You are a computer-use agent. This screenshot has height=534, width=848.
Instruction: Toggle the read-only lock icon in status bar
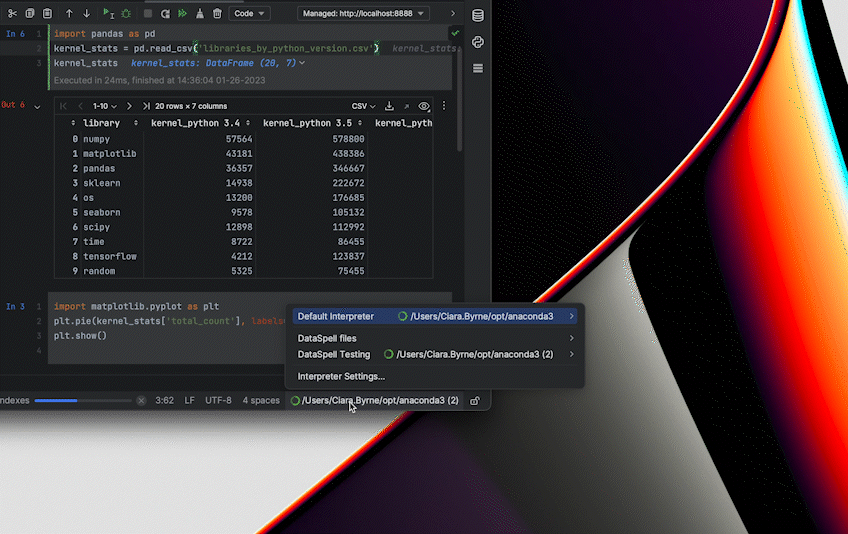[x=475, y=401]
